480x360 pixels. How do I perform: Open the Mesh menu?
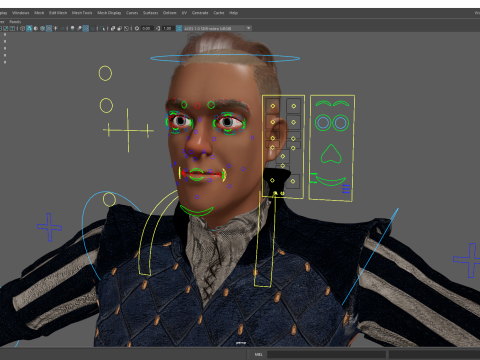(39, 13)
